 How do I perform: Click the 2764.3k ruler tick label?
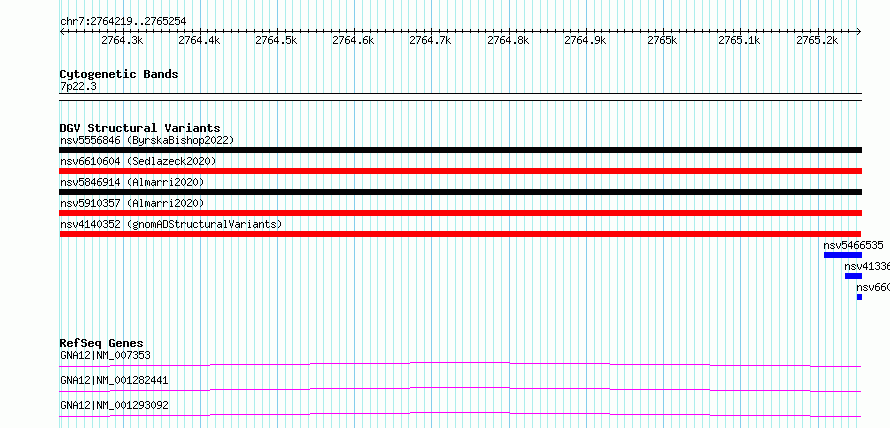[122, 40]
